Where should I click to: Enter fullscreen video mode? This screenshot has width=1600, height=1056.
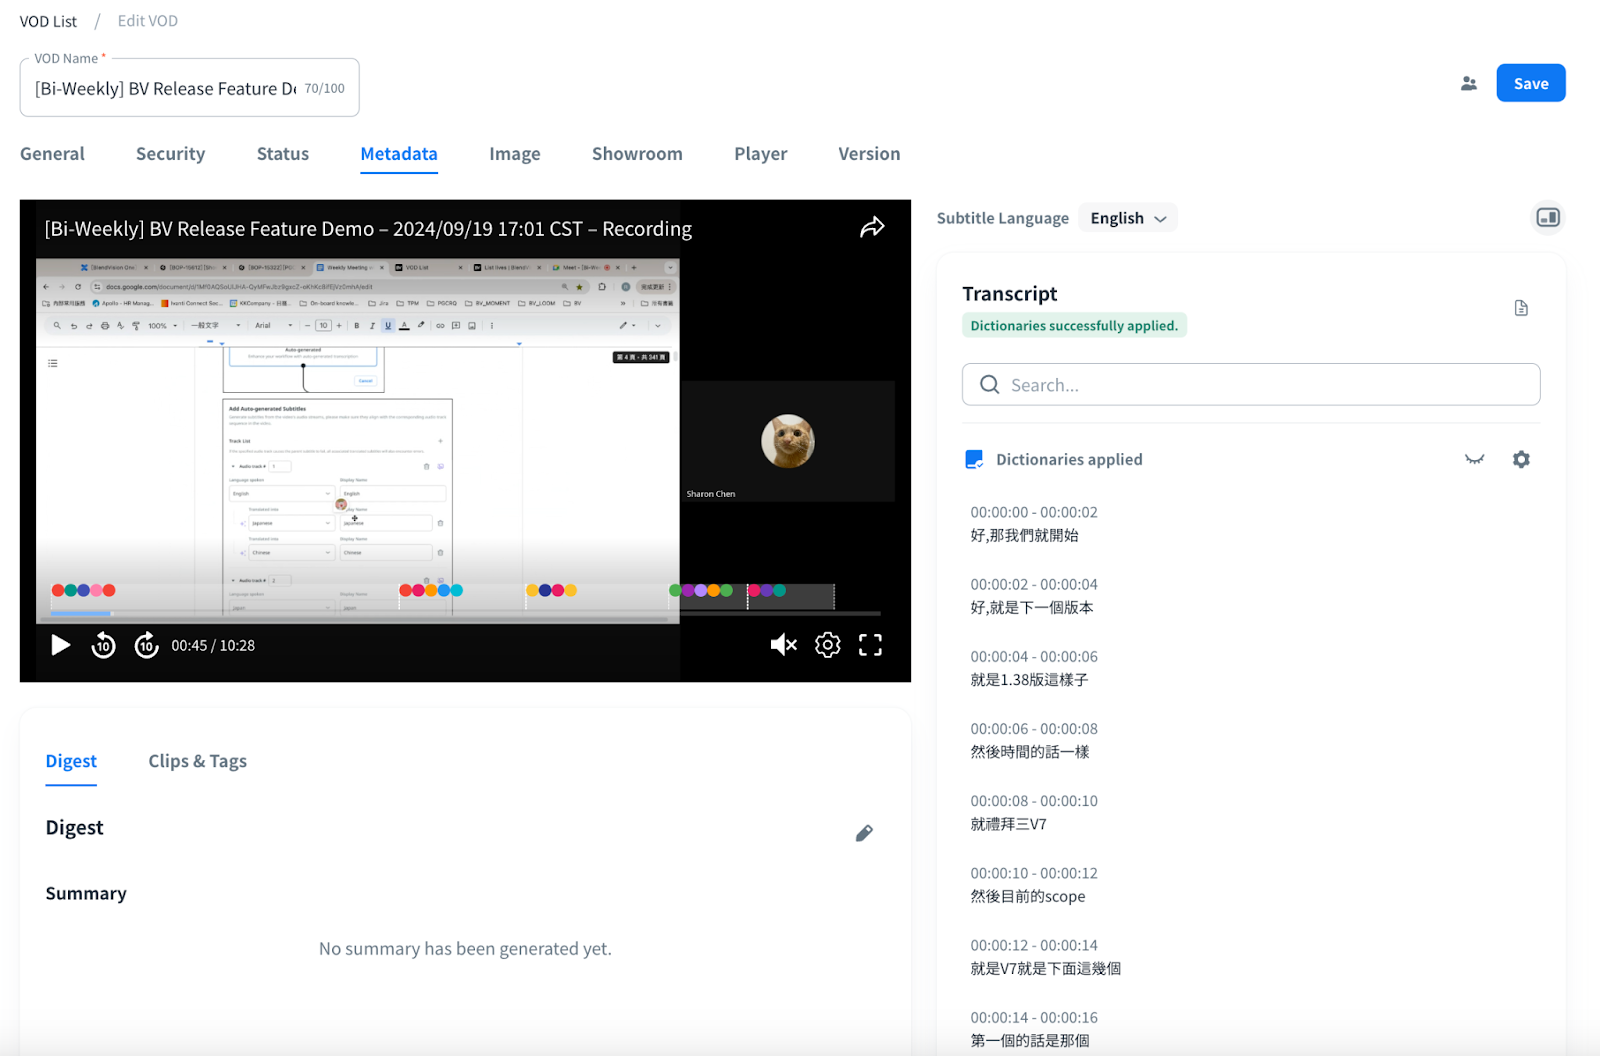click(x=870, y=645)
